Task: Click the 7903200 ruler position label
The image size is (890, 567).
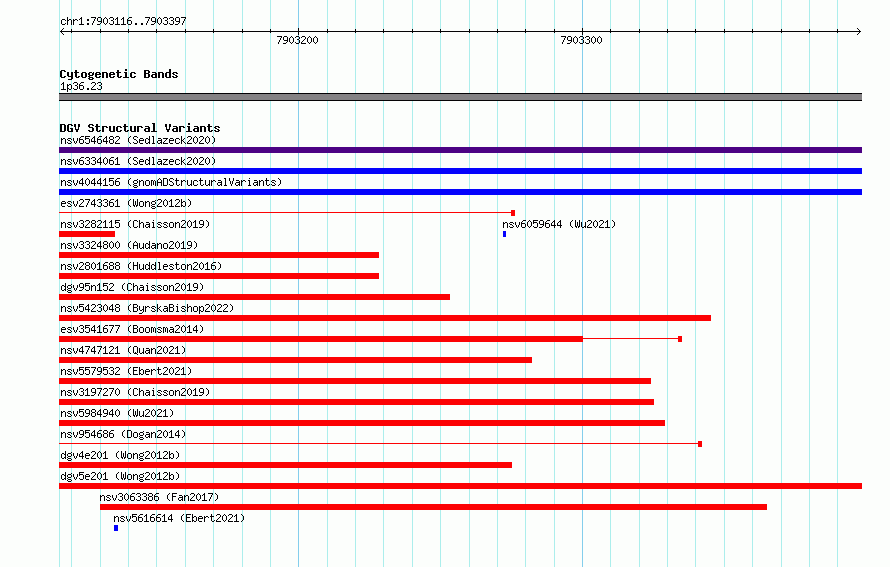Action: pyautogui.click(x=297, y=40)
